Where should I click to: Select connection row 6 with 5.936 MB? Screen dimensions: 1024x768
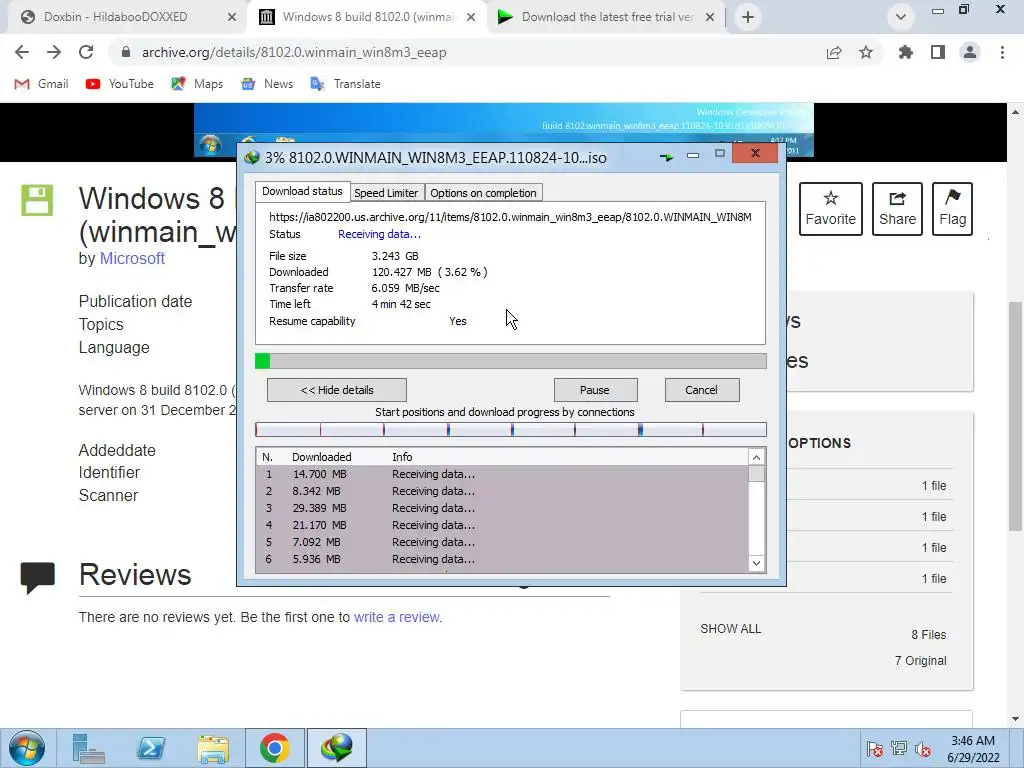coord(503,559)
